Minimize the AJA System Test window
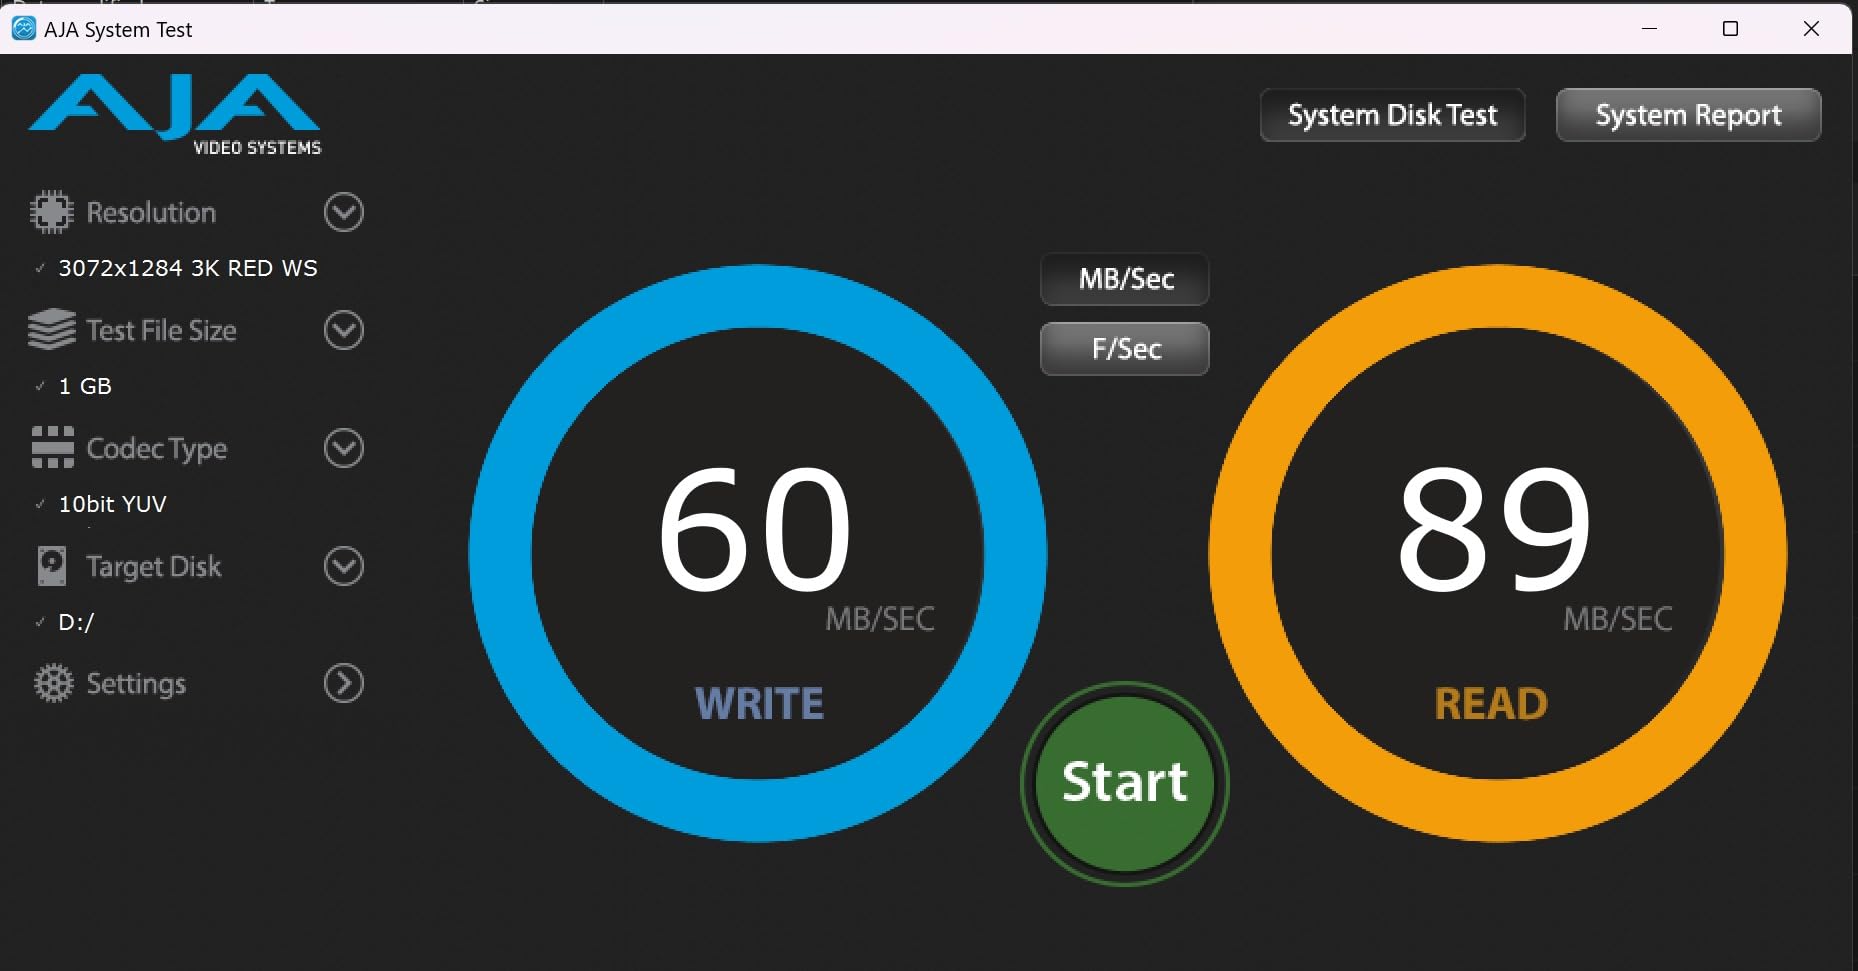Viewport: 1858px width, 971px height. click(1650, 29)
